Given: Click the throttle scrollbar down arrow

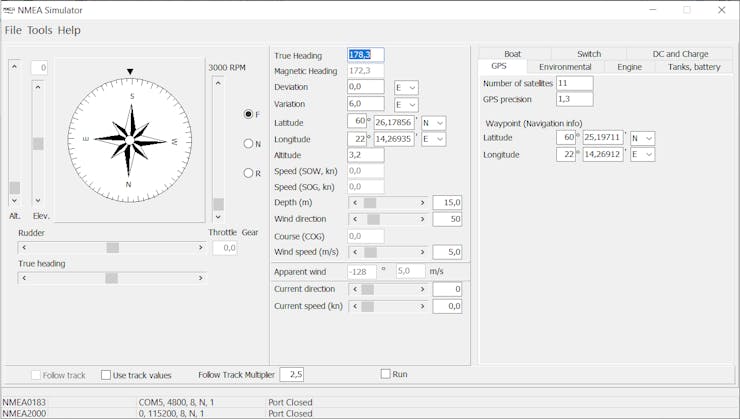Looking at the screenshot, I should tap(217, 216).
